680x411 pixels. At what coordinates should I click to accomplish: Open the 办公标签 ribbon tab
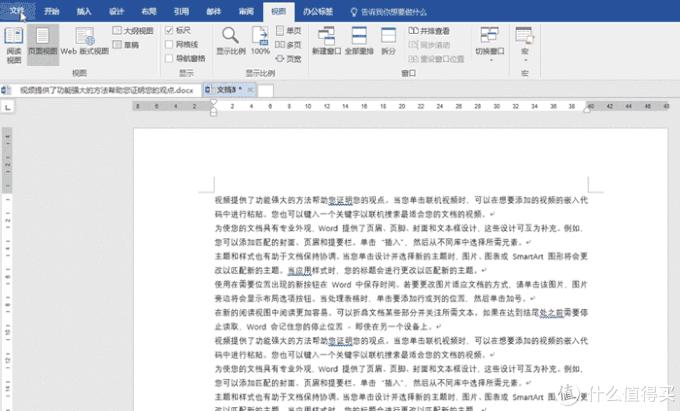click(318, 12)
